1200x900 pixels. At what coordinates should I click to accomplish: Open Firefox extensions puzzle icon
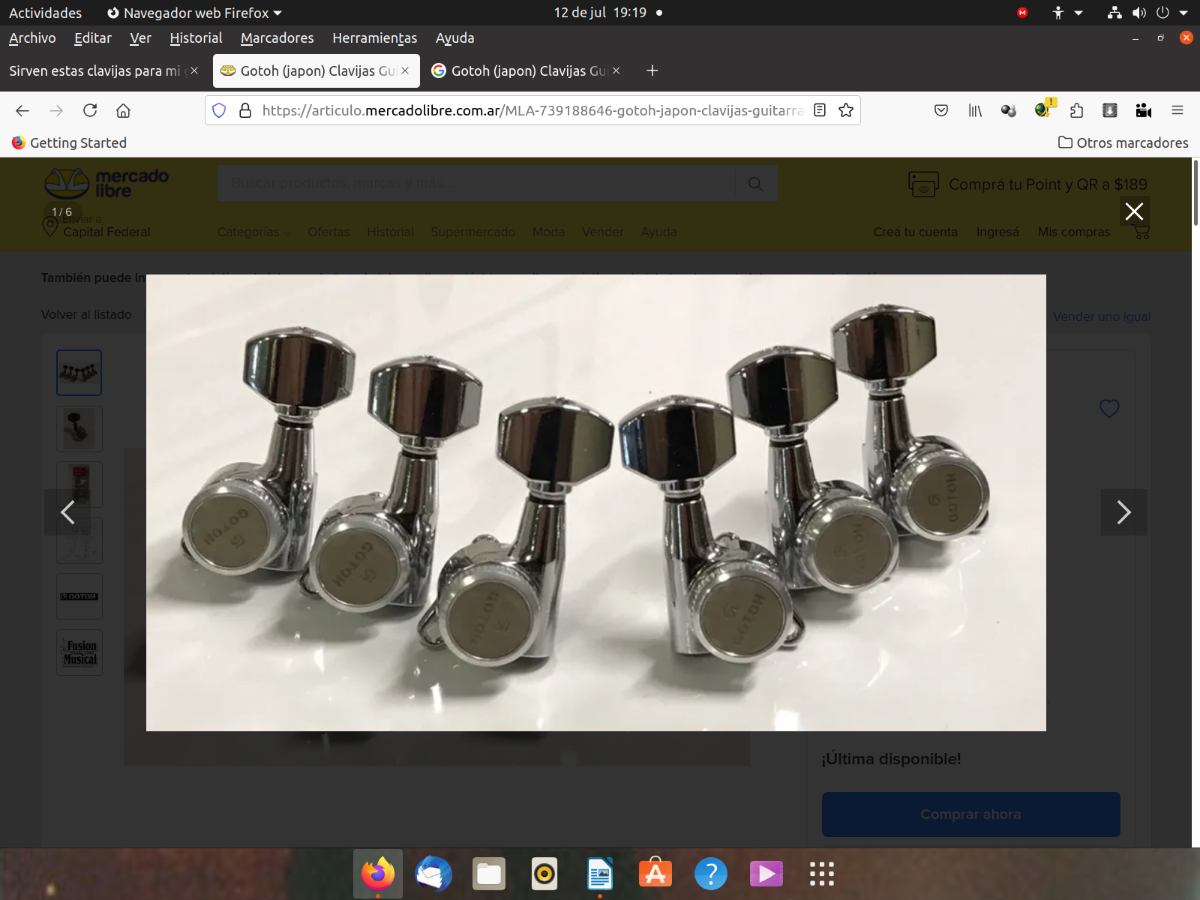click(x=1076, y=110)
